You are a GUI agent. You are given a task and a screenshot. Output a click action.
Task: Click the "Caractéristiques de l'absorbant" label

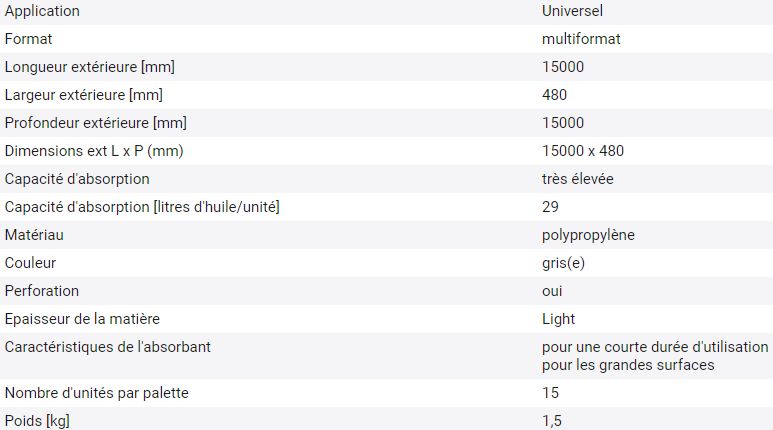(x=107, y=347)
